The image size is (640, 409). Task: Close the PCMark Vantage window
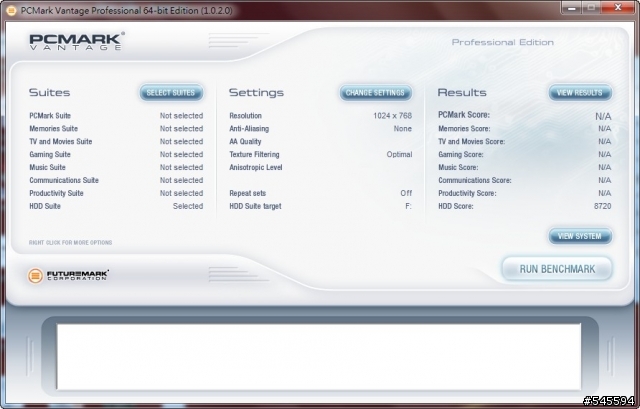tap(618, 8)
